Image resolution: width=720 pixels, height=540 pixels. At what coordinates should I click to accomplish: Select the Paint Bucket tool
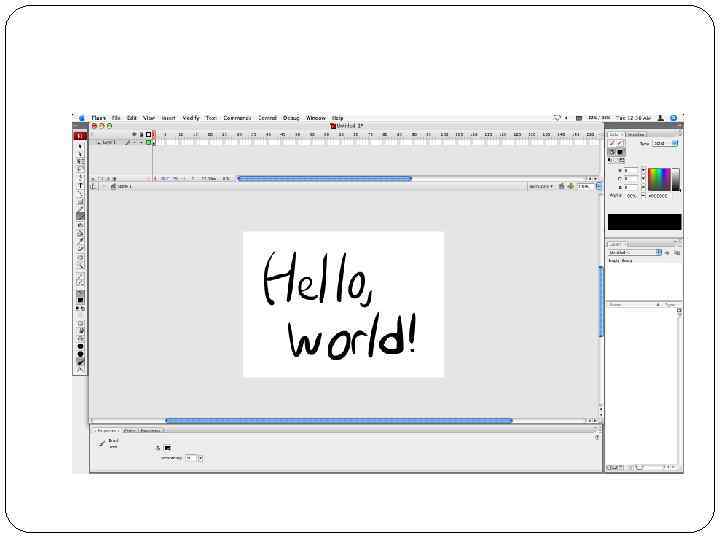(x=80, y=233)
